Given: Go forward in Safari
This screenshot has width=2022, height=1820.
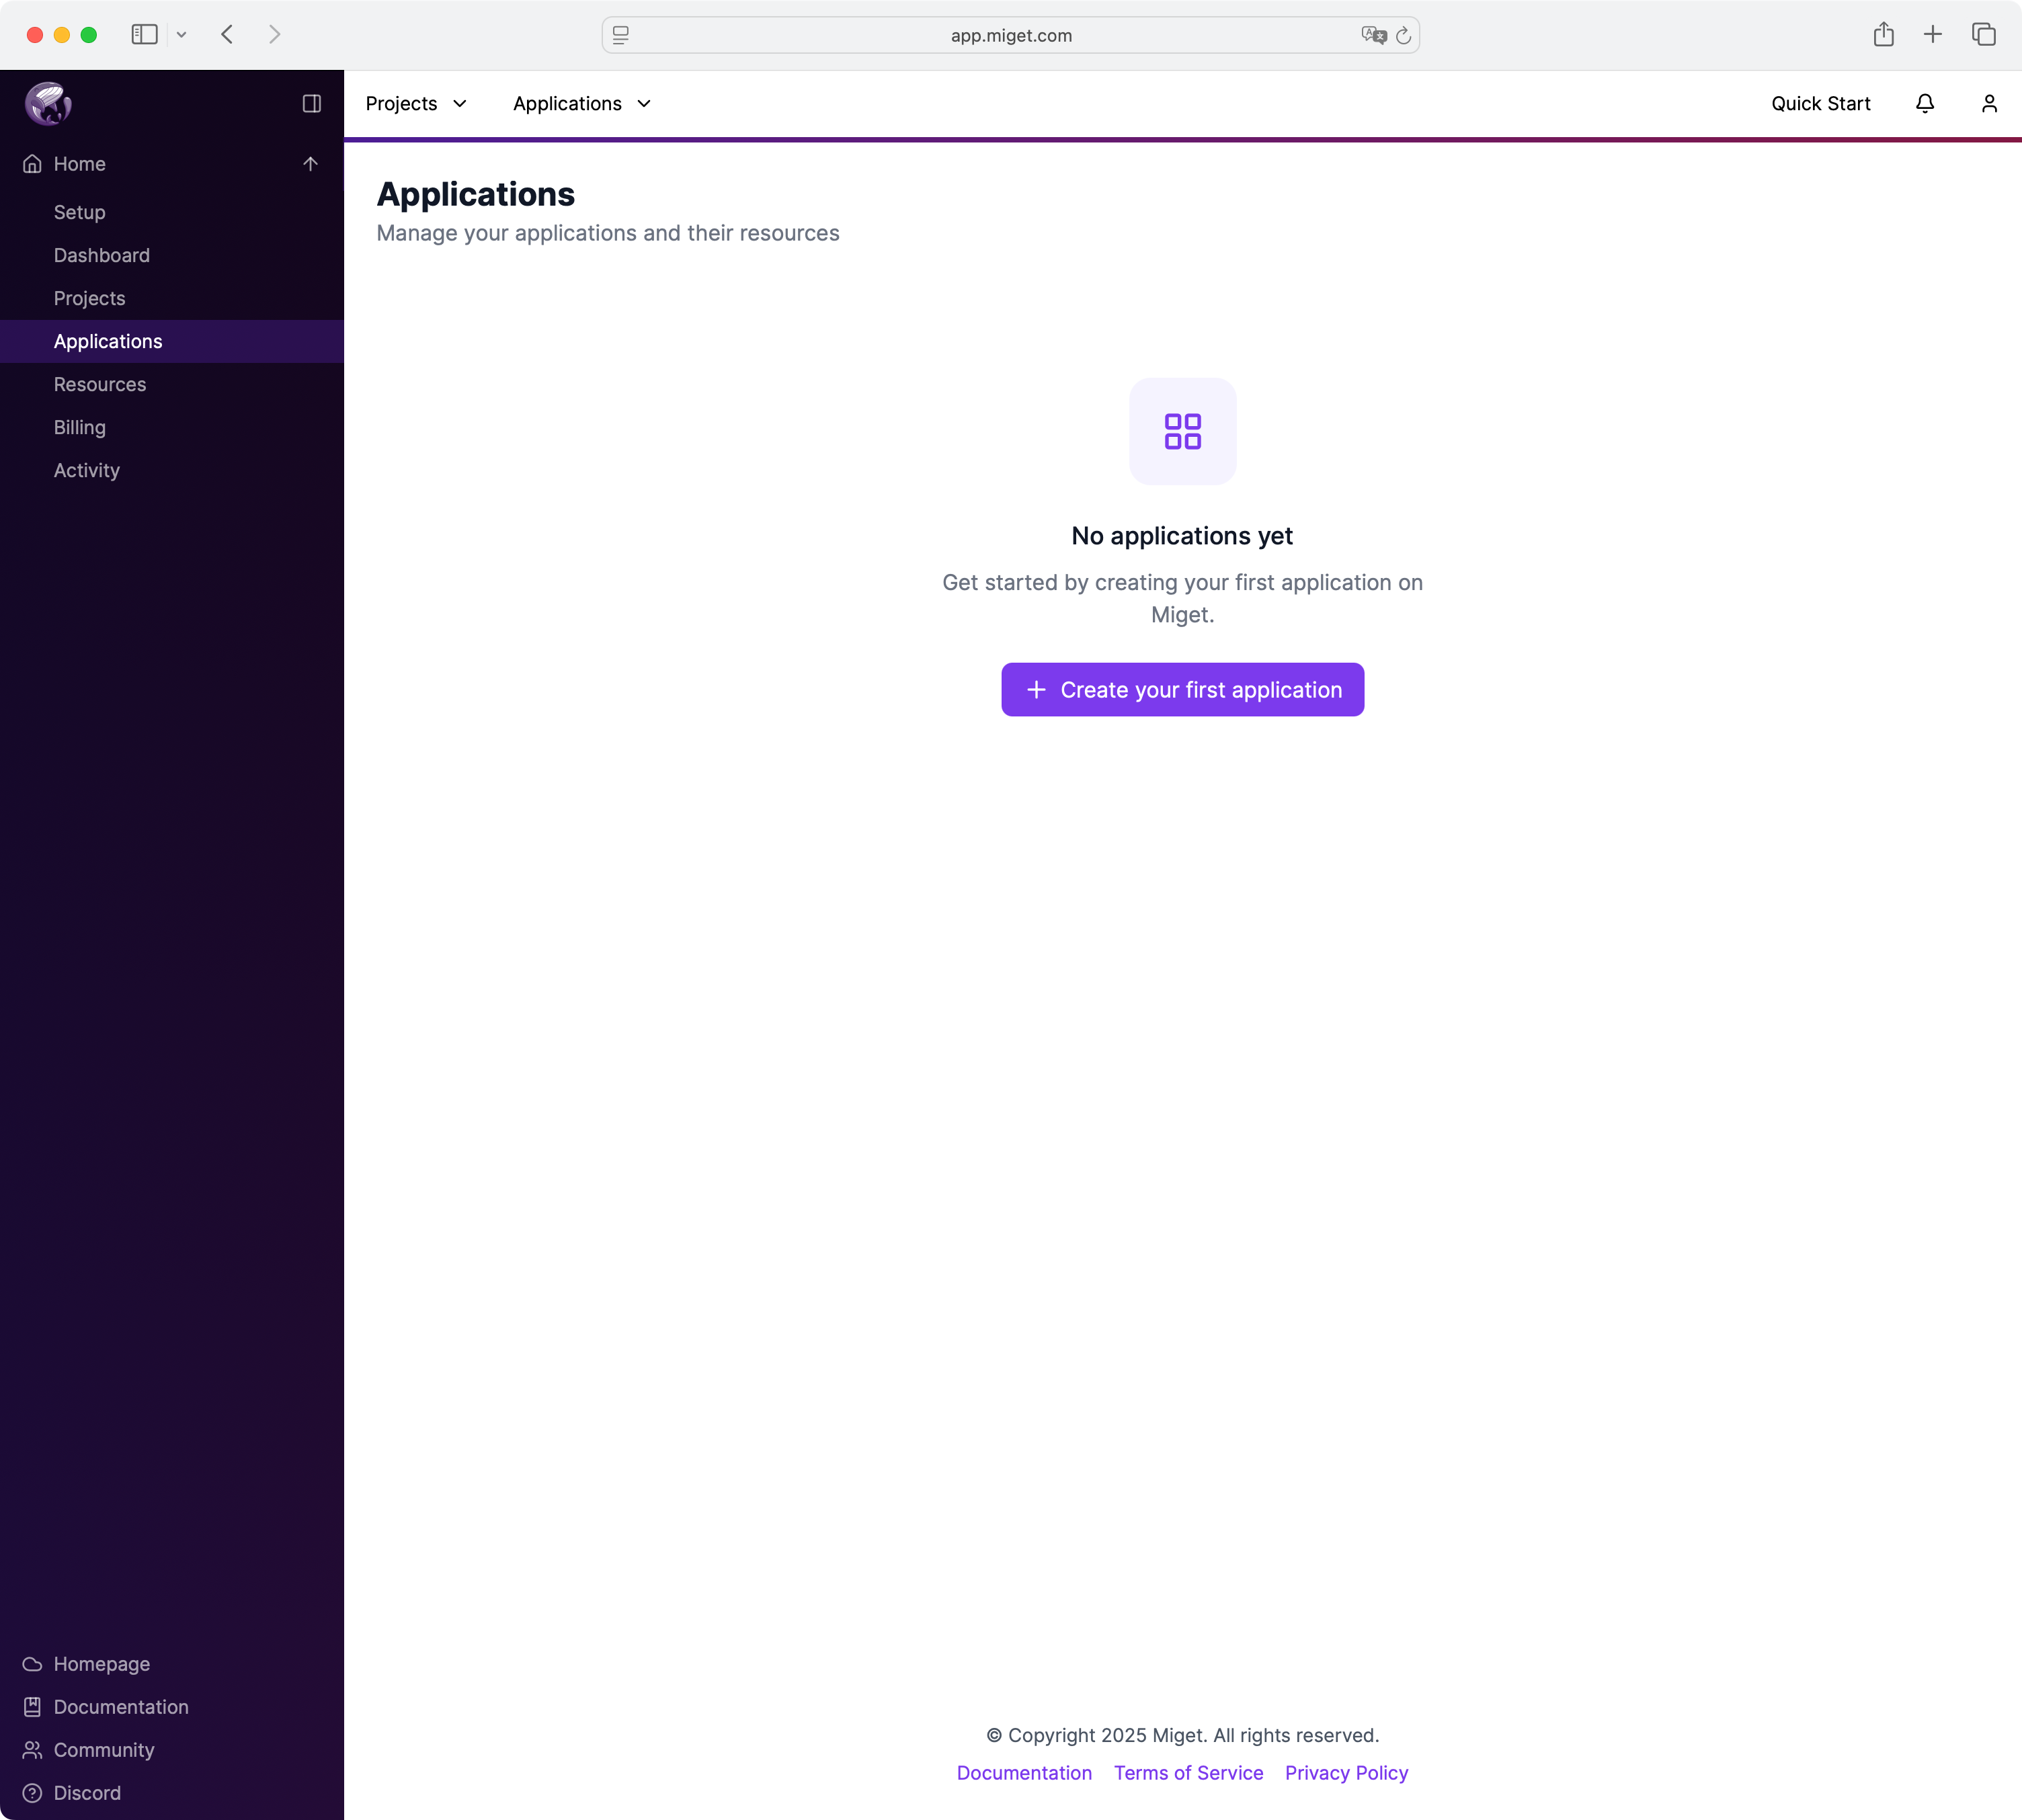Looking at the screenshot, I should tap(275, 35).
